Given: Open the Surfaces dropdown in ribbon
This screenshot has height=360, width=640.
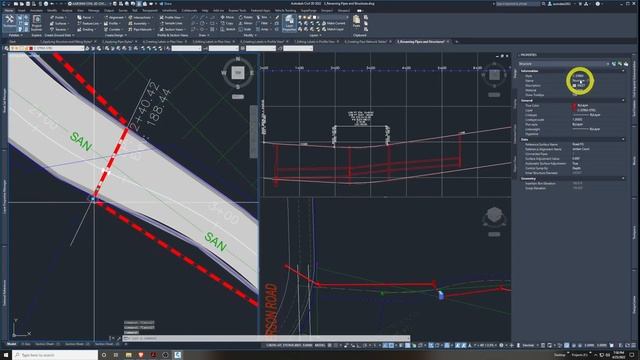Looking at the screenshot, I should click(x=60, y=23).
